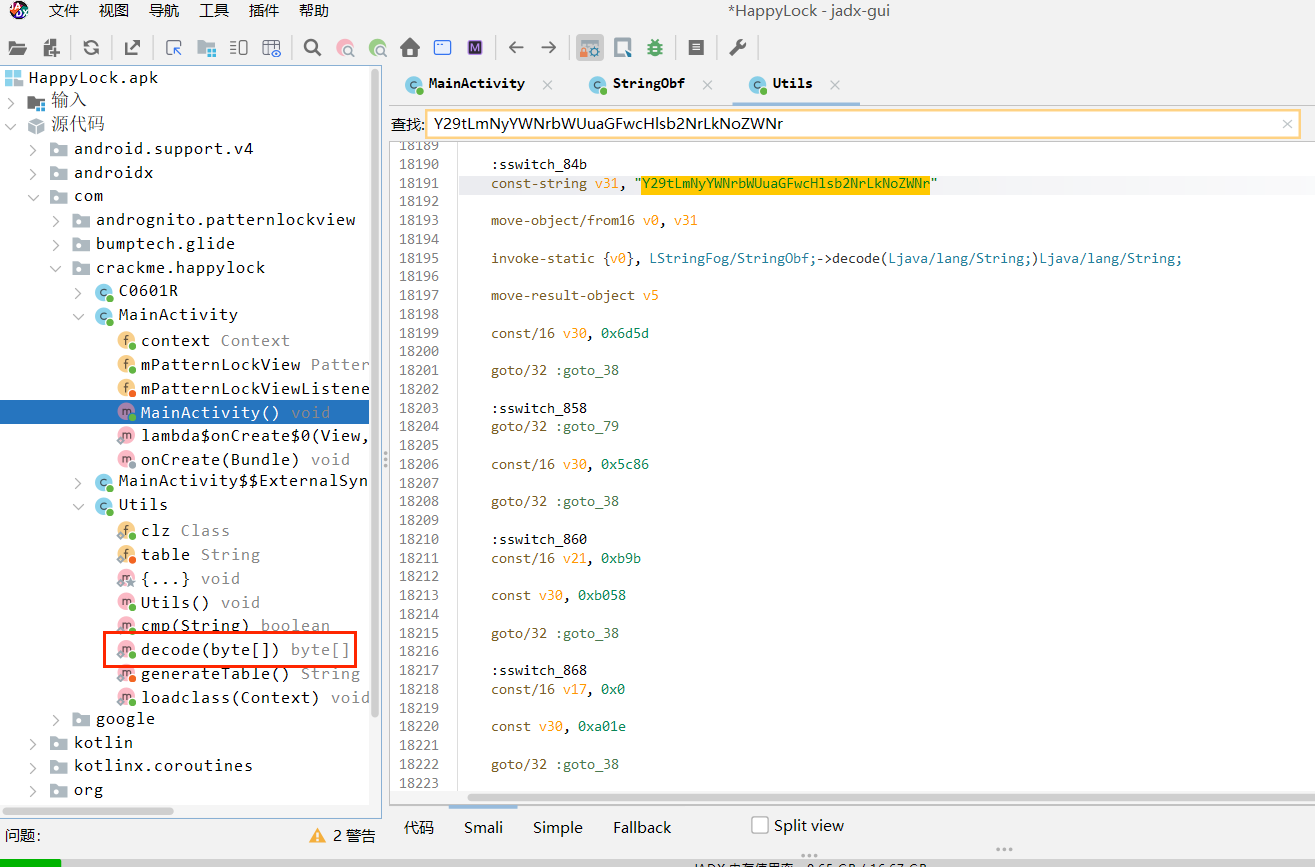Enable the Split view checkbox

point(760,826)
